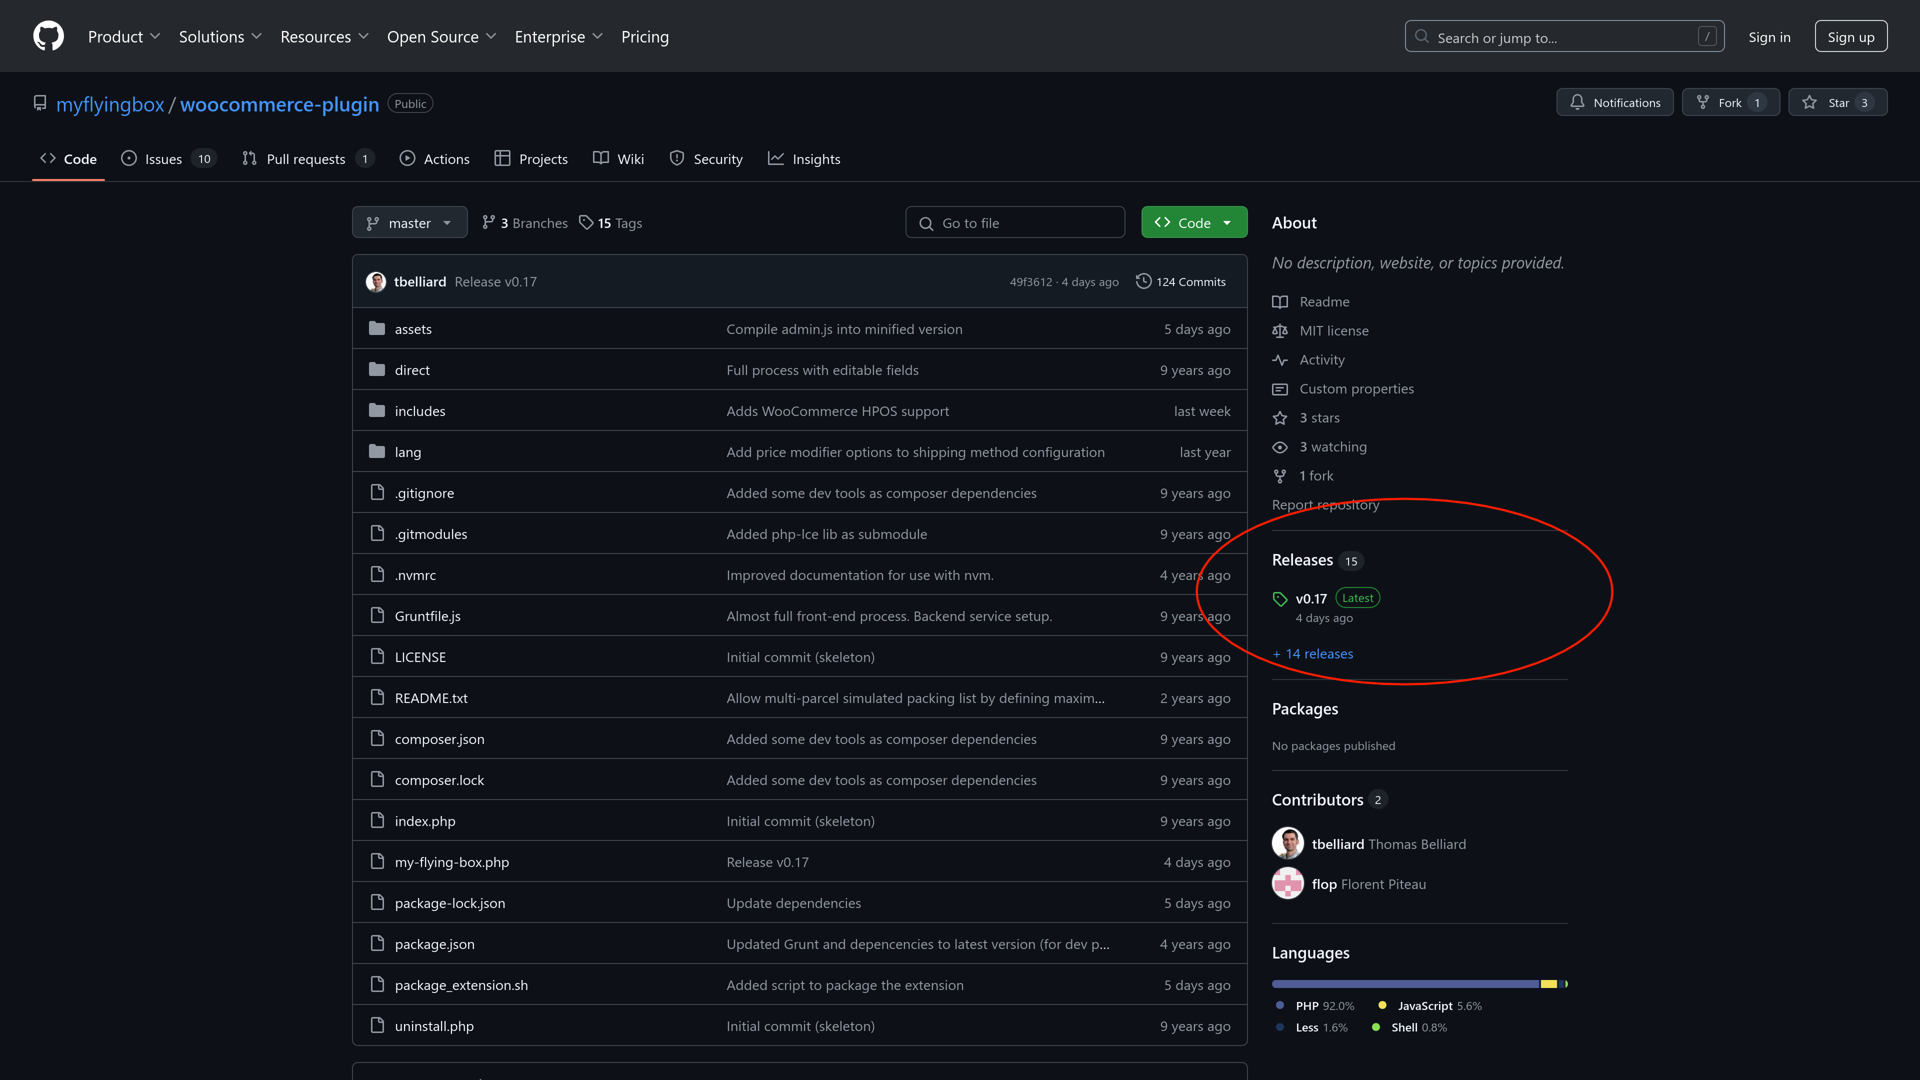
Task: Expand the Open Source menu
Action: tap(441, 37)
